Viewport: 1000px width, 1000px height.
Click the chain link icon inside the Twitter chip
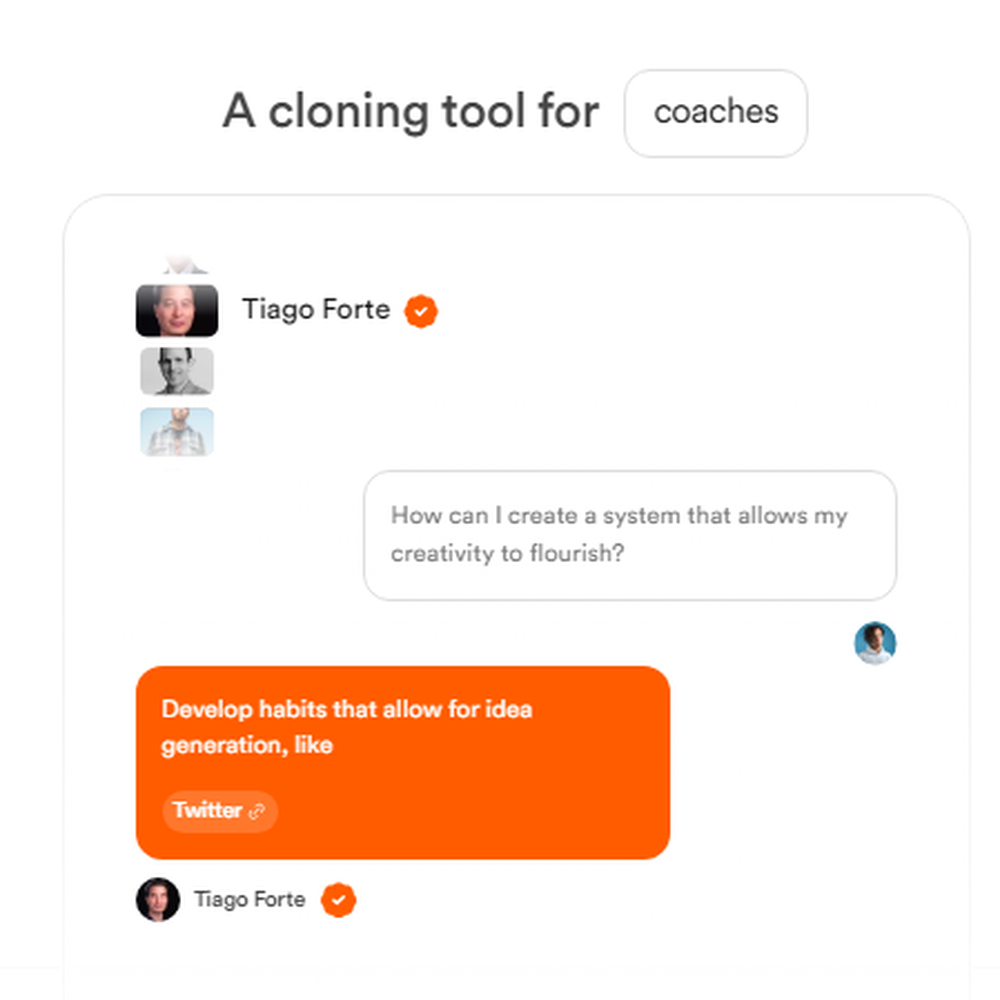(256, 811)
